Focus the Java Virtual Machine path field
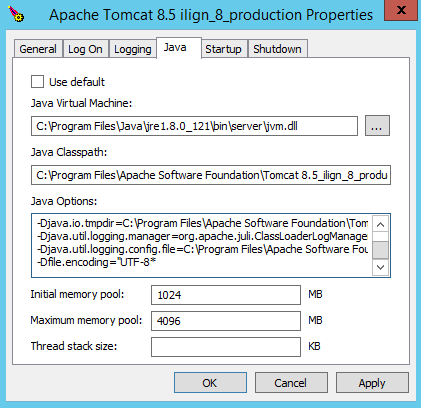This screenshot has height=408, width=421. click(194, 126)
